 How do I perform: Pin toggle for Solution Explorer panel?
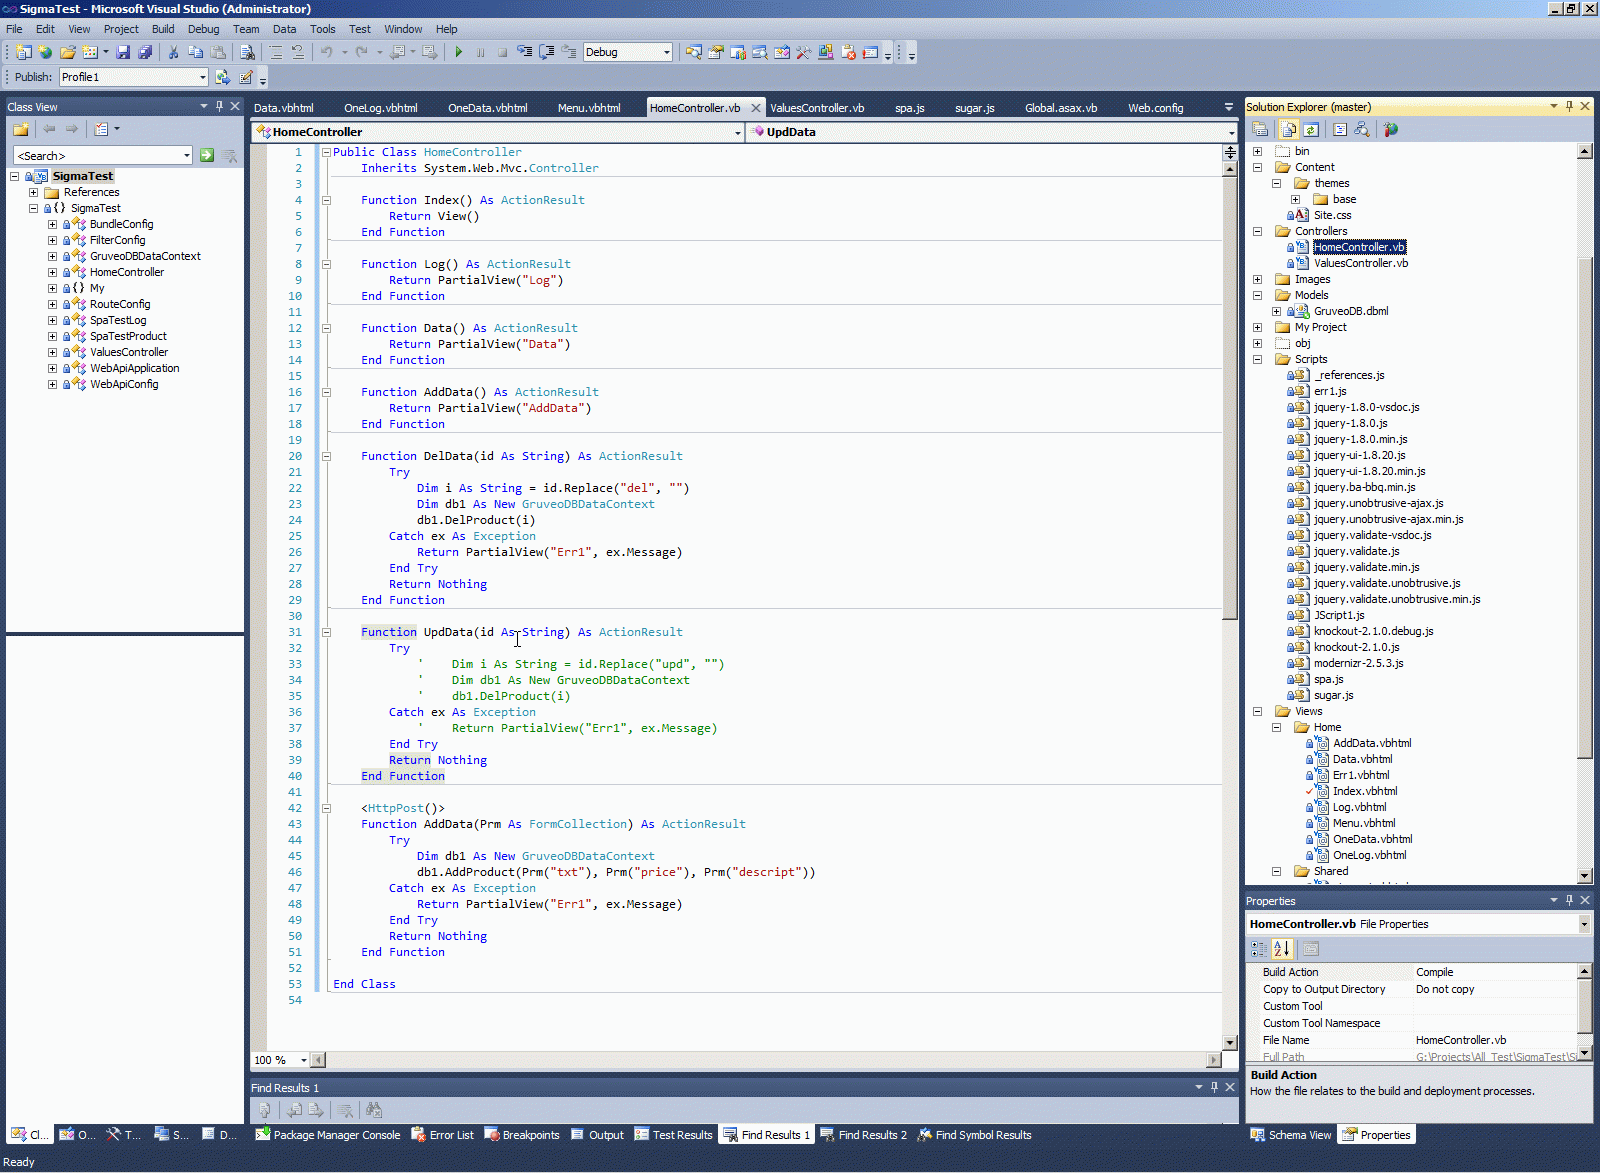coord(1569,106)
